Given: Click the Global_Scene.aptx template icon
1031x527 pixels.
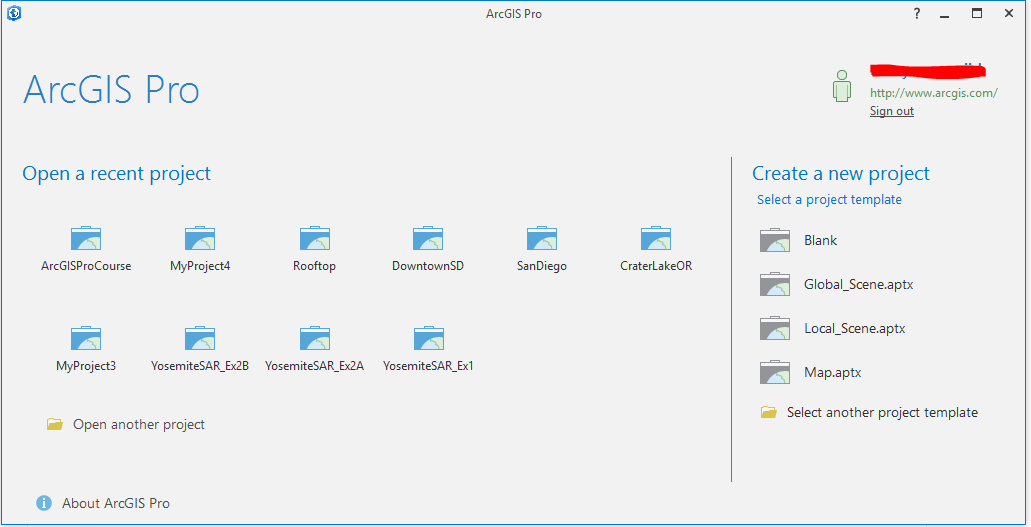Looking at the screenshot, I should click(775, 284).
